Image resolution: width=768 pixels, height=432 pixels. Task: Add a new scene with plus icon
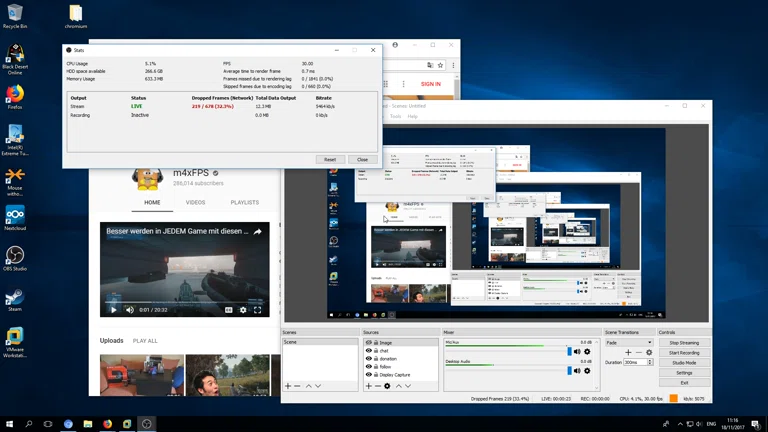288,386
